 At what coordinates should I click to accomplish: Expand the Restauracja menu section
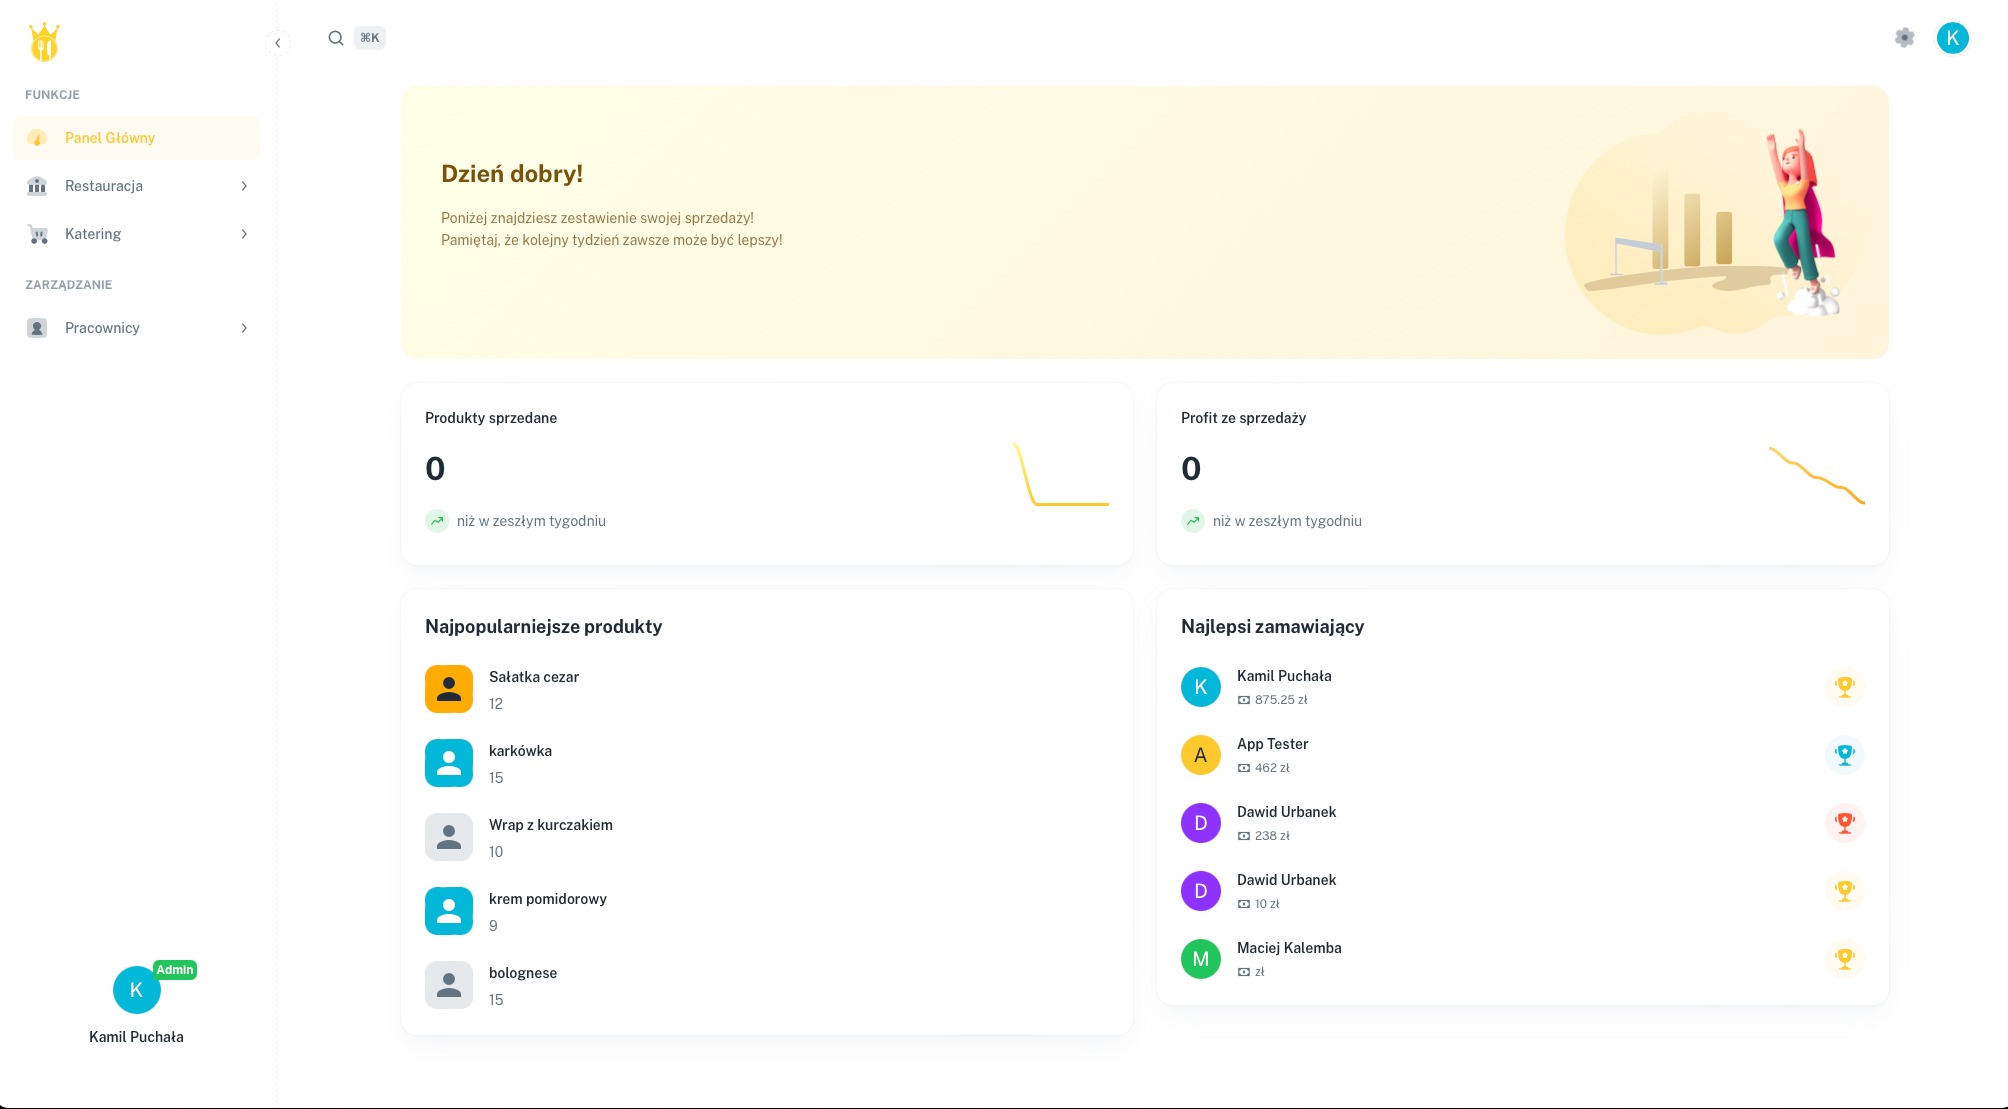tap(245, 186)
